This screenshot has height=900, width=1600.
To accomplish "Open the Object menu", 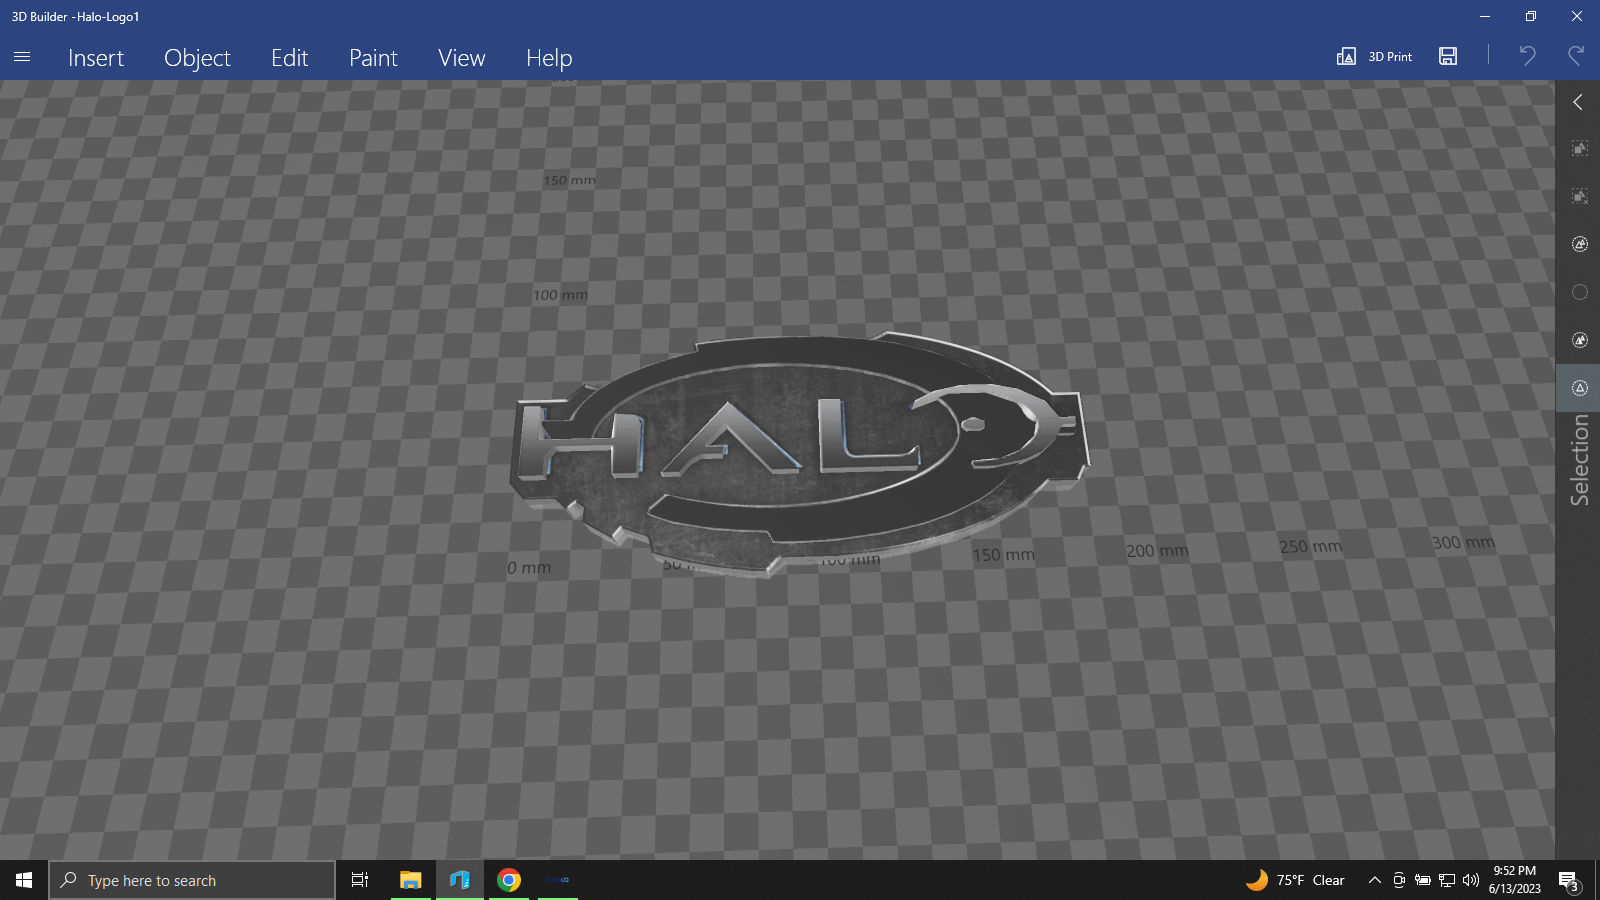I will (x=197, y=58).
